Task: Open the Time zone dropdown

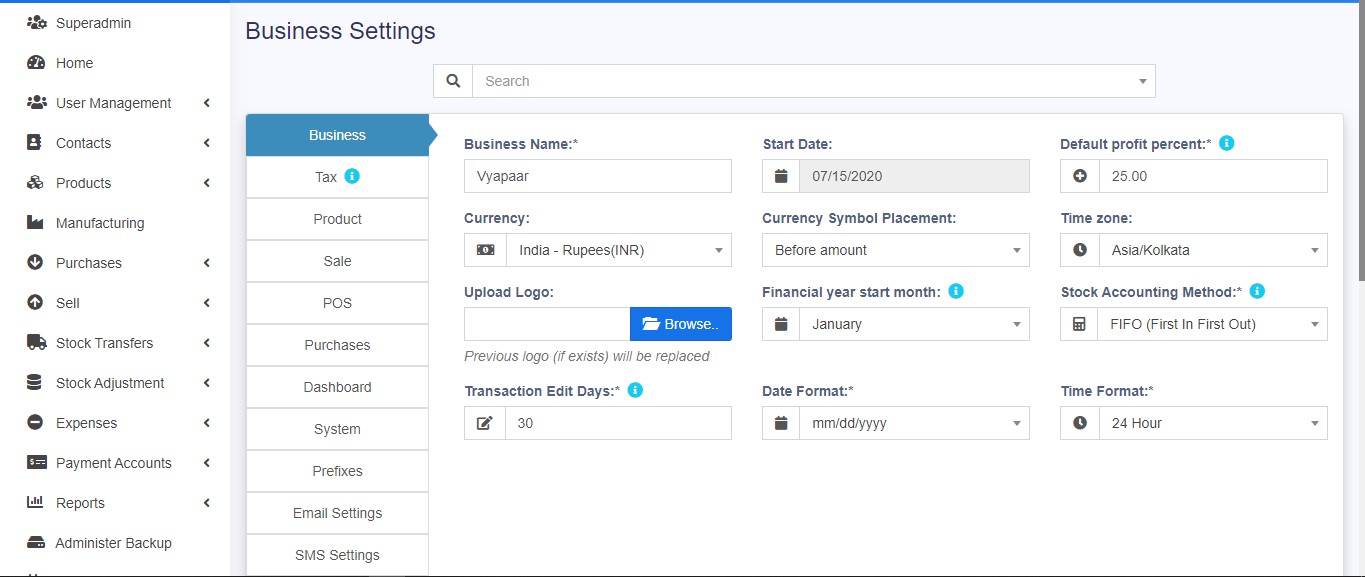Action: coord(1212,250)
